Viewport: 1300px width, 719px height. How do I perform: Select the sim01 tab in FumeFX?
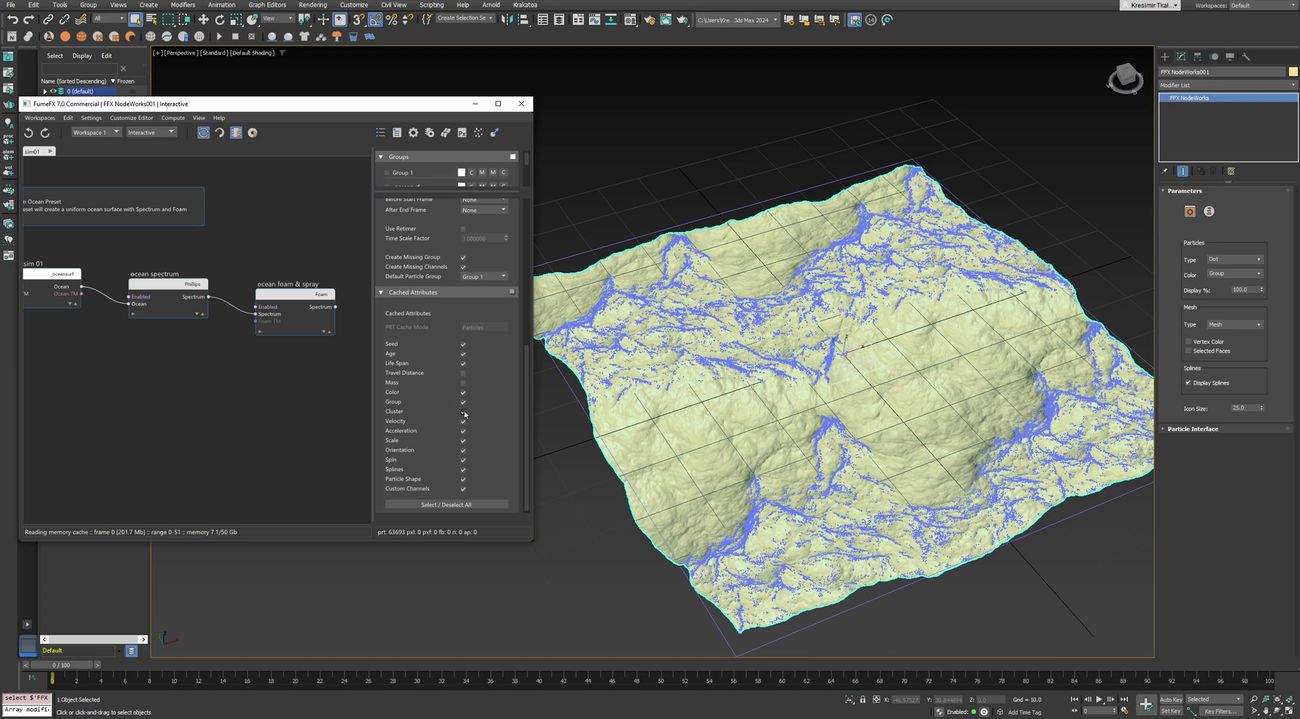click(x=37, y=152)
